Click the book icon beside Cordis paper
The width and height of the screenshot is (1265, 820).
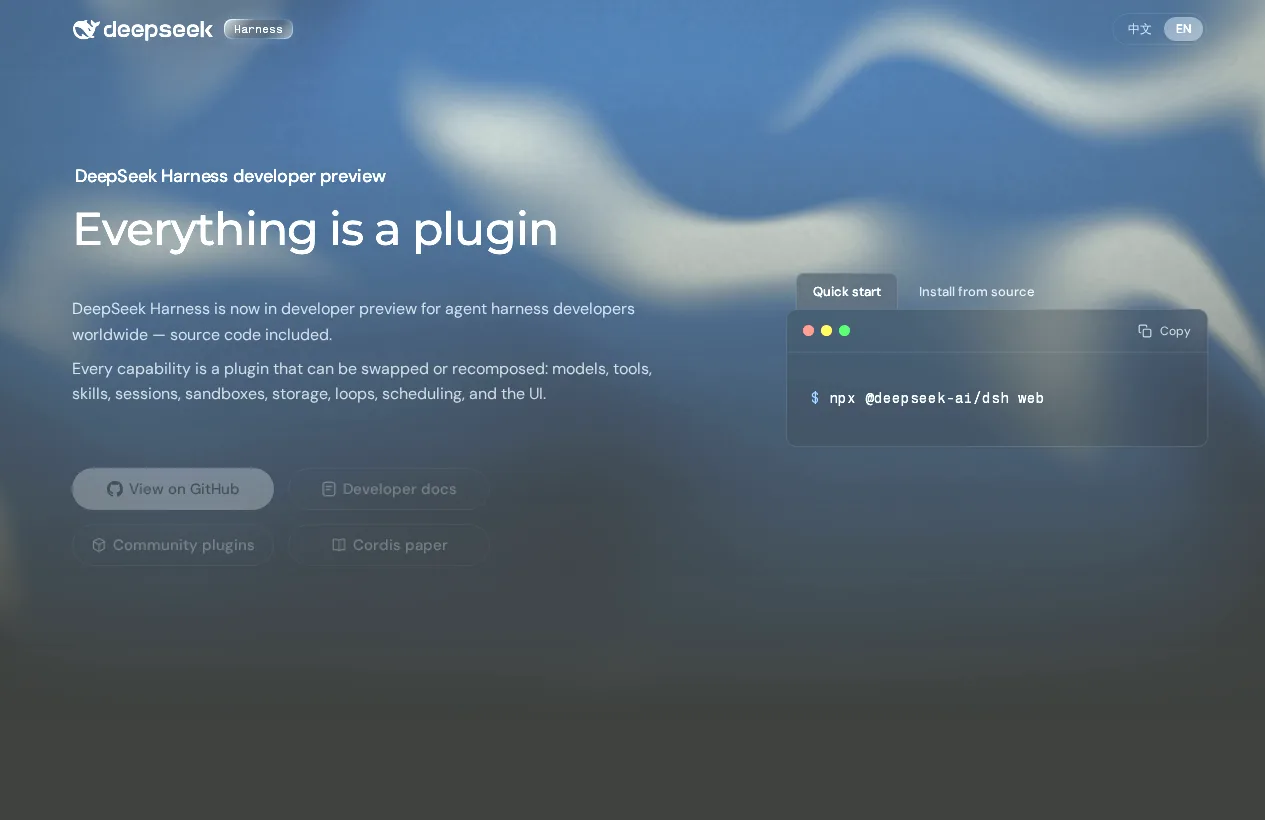click(x=339, y=545)
